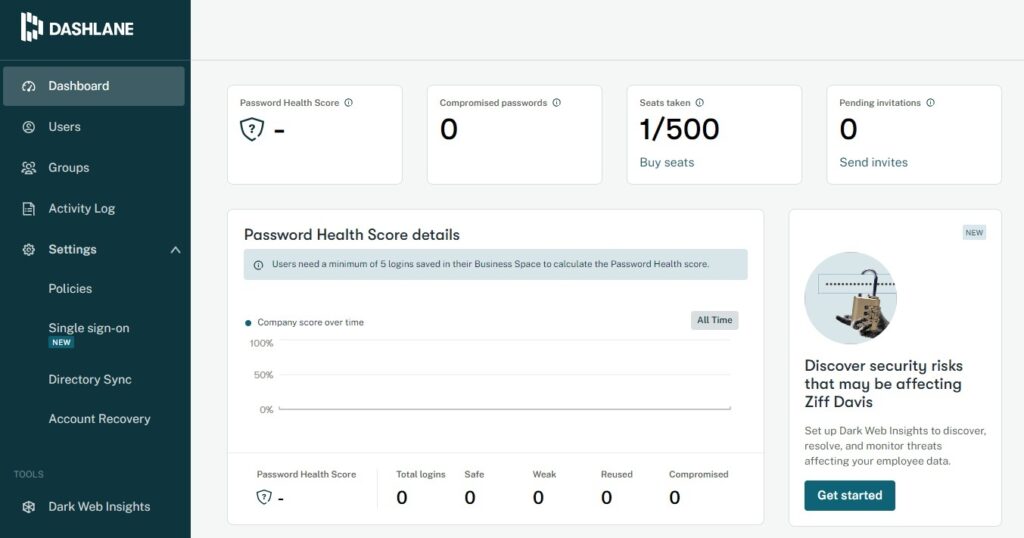
Task: Click the 0% axis label
Action: click(266, 410)
